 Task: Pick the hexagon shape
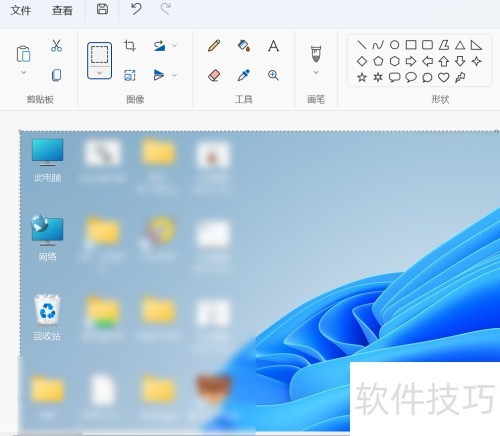[x=395, y=61]
